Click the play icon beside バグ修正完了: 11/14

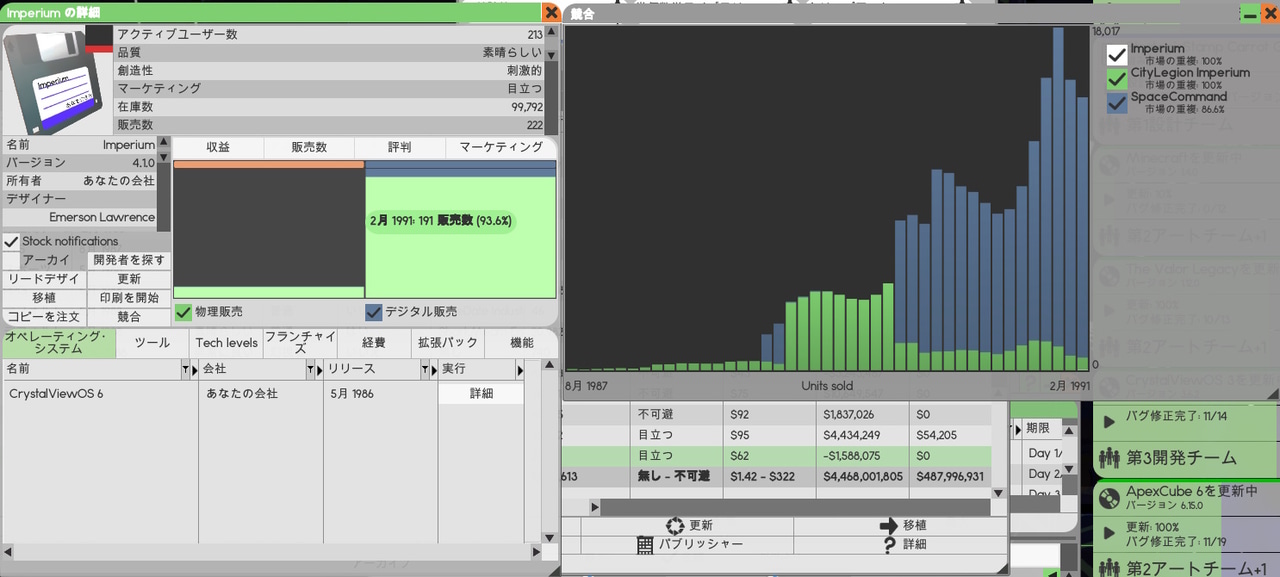pos(1109,423)
